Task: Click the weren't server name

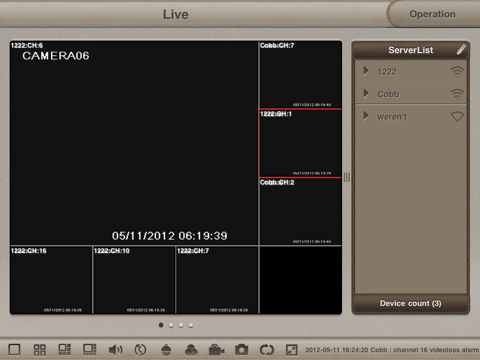Action: [x=392, y=117]
